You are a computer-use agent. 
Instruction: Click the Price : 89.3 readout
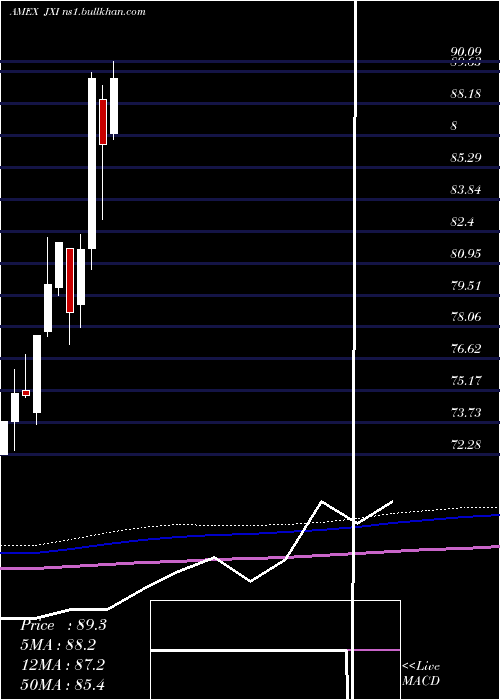63,625
